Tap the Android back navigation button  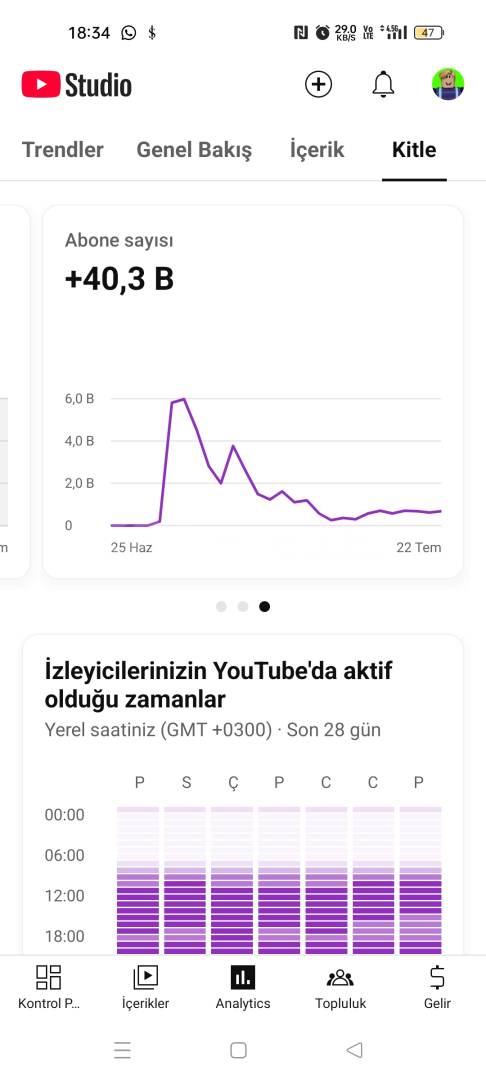(355, 1050)
